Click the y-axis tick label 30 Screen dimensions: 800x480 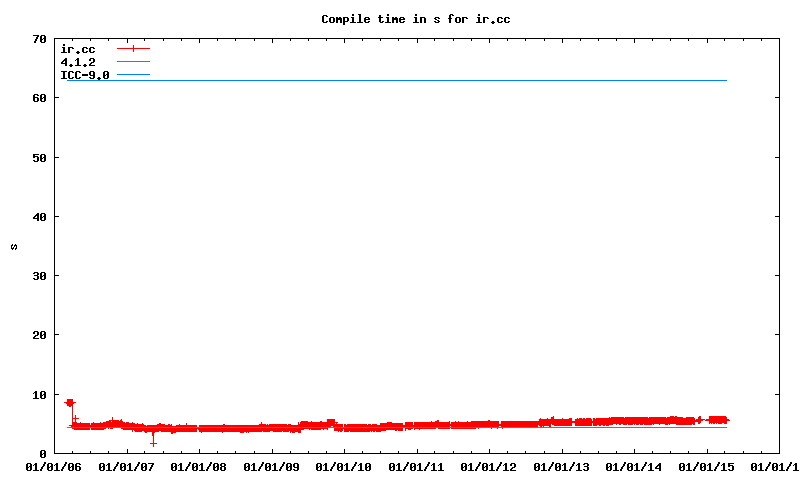pos(39,276)
